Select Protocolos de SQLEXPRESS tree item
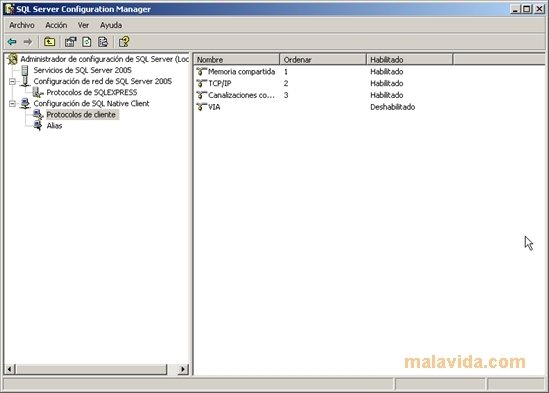This screenshot has width=549, height=393. (x=92, y=92)
